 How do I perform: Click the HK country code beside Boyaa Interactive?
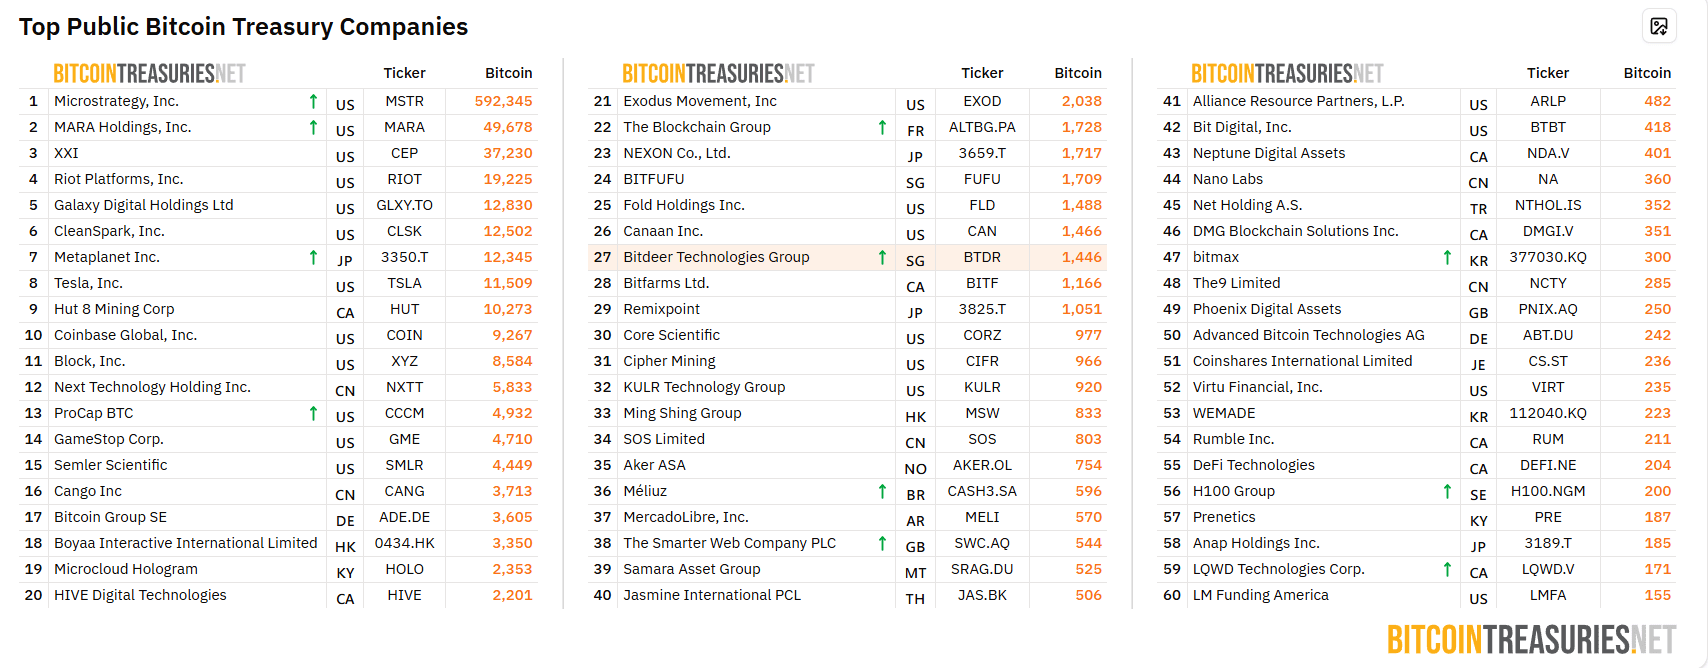345,547
